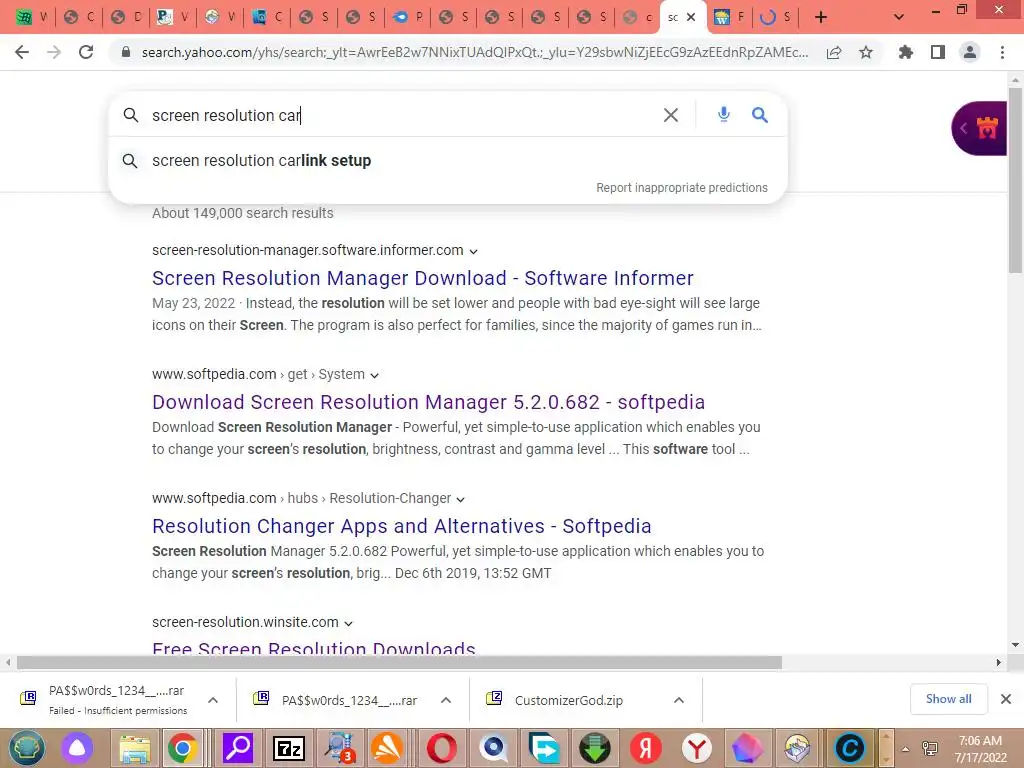Select the 'carlink setup' search suggestion
Viewport: 1024px width, 768px height.
pyautogui.click(x=447, y=161)
